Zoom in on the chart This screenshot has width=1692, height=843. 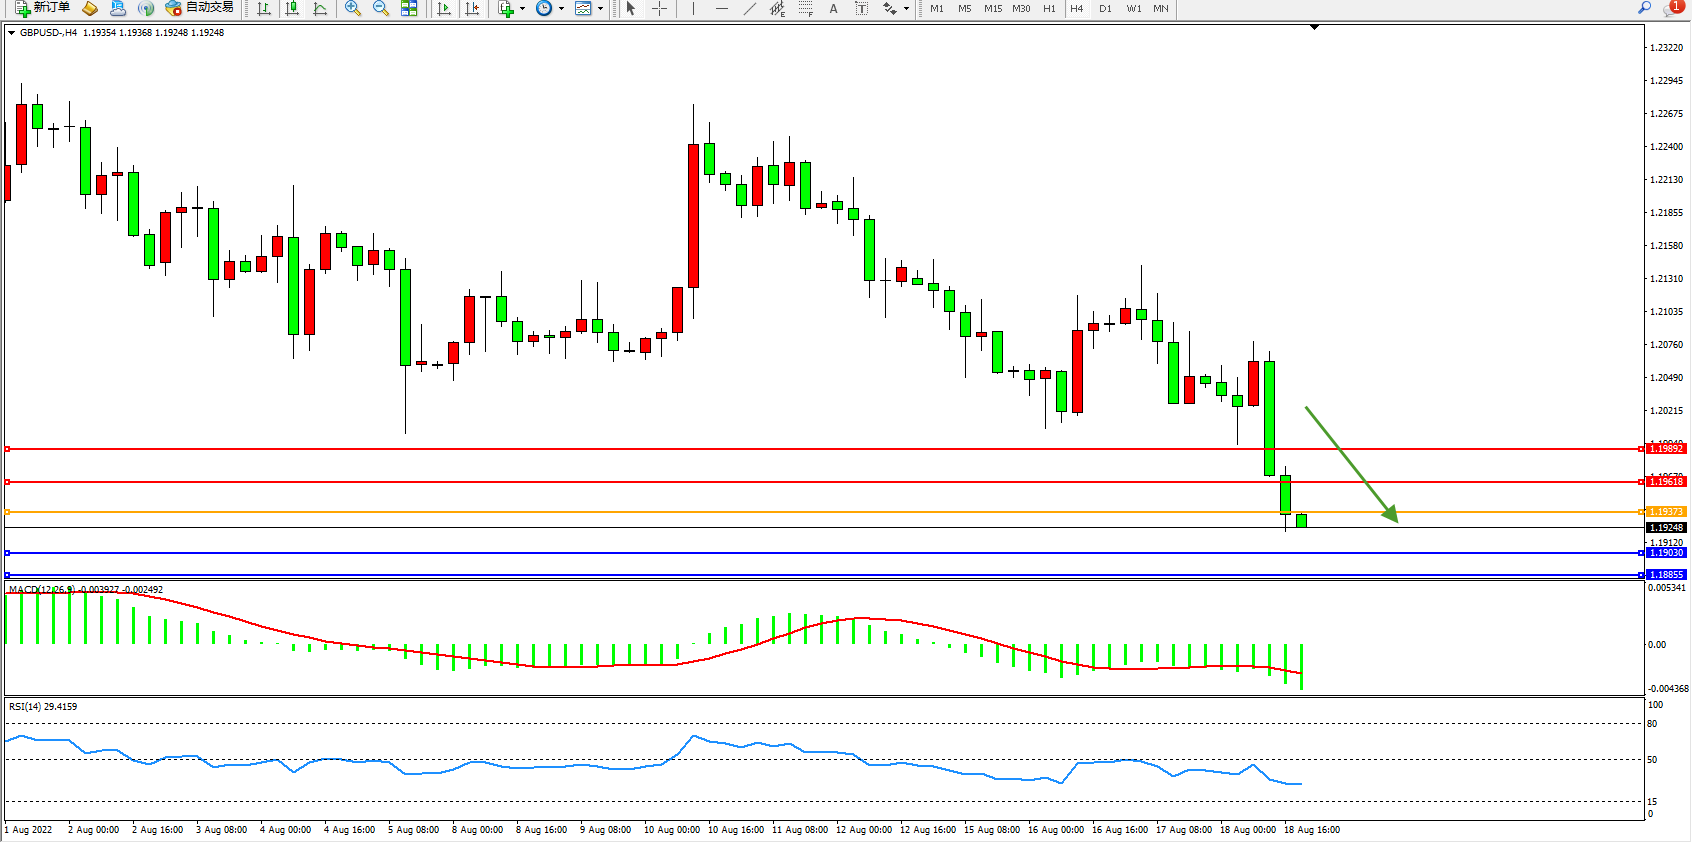pos(352,8)
